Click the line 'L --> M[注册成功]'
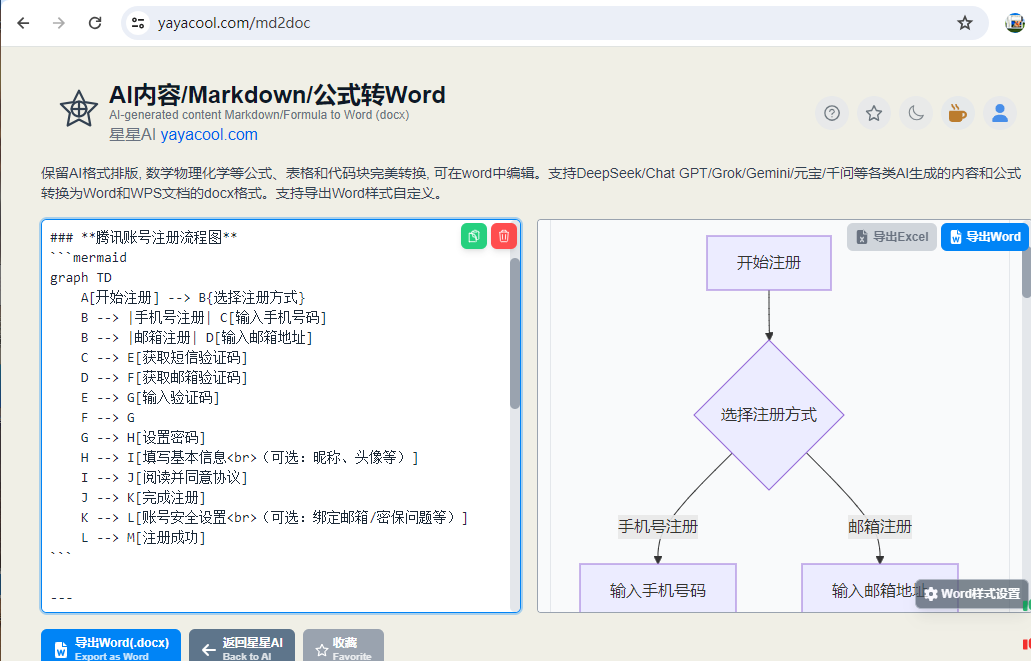Viewport: 1031px width, 661px height. [x=143, y=537]
